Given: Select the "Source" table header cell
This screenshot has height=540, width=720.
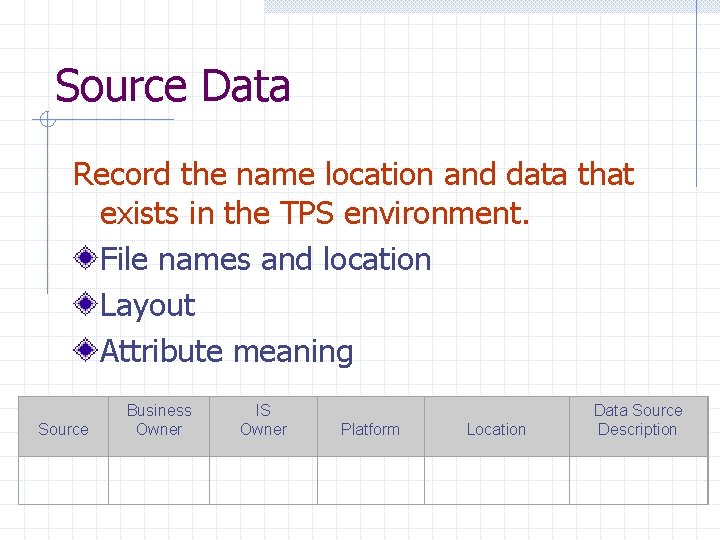Looking at the screenshot, I should pos(63,427).
